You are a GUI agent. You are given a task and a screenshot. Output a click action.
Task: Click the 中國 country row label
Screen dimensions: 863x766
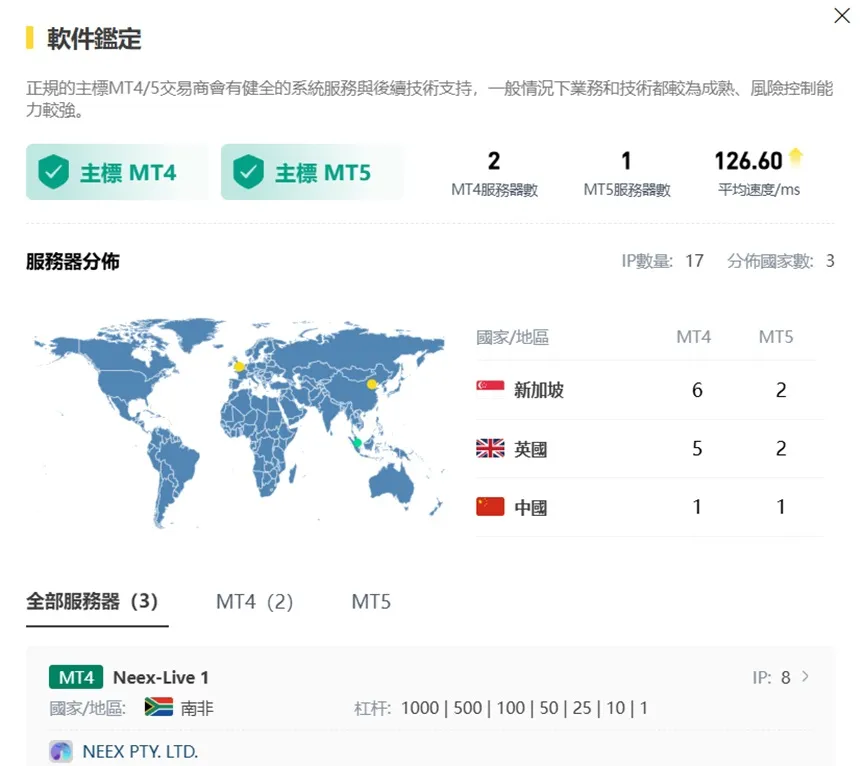point(531,507)
